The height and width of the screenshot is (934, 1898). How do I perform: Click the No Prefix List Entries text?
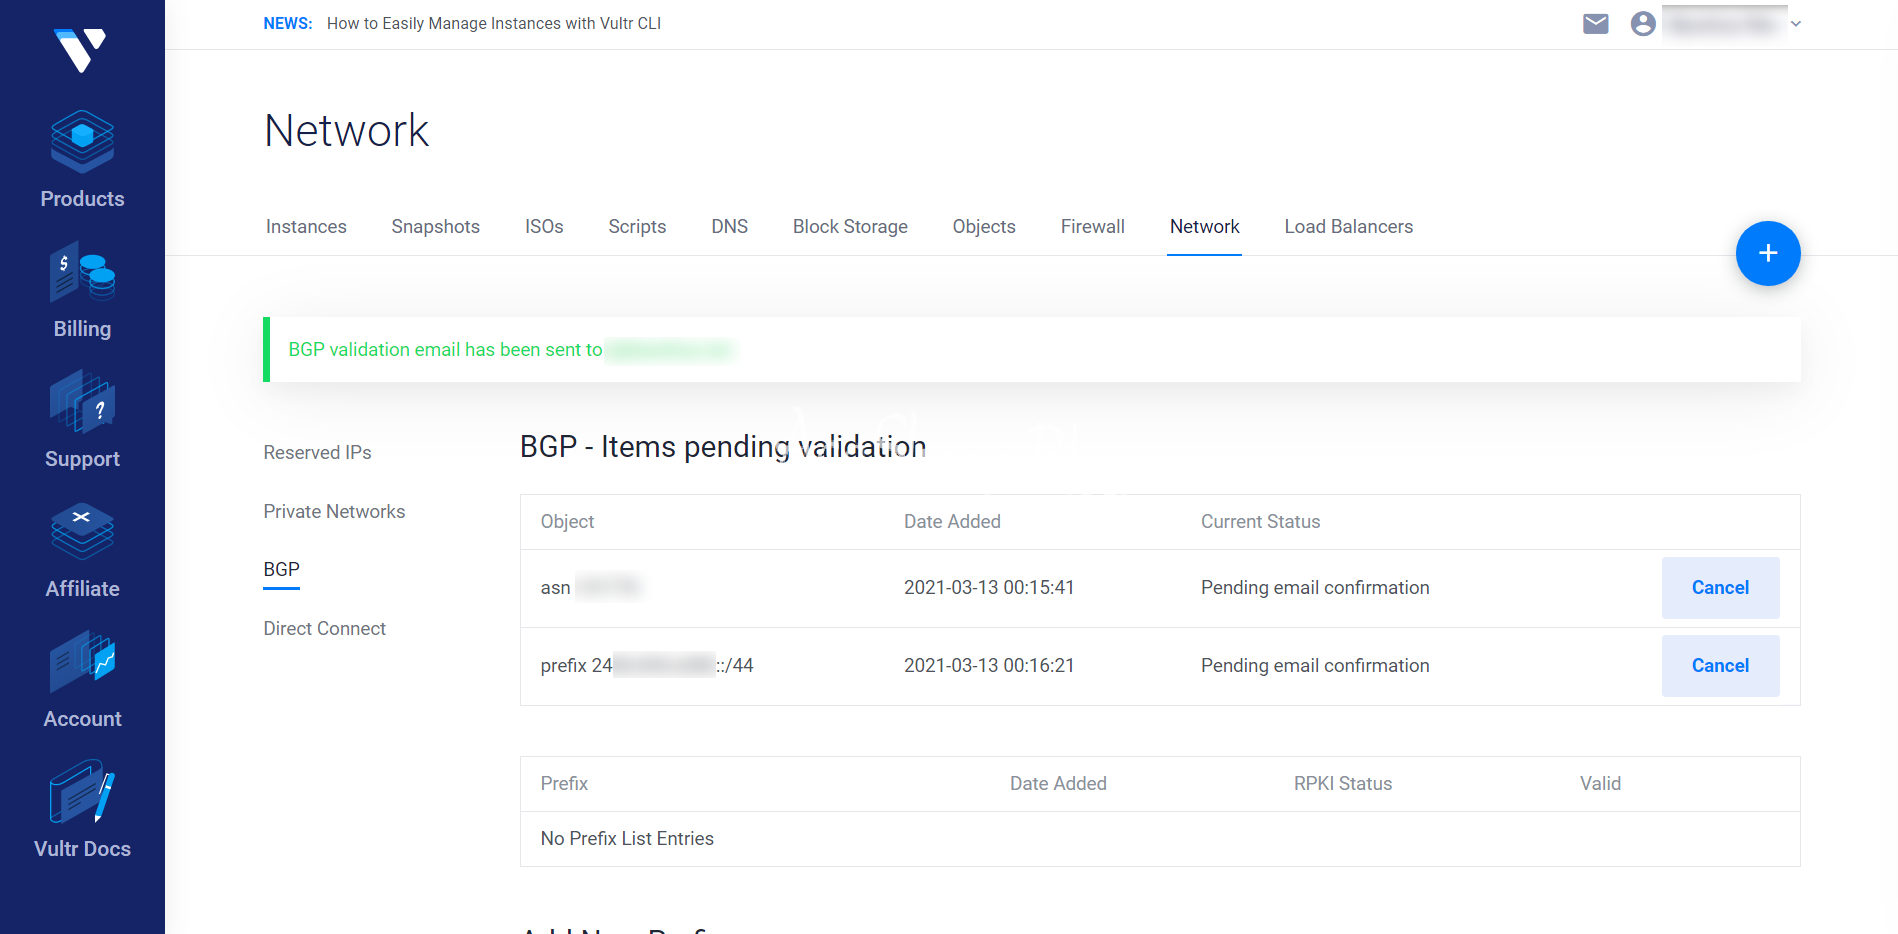pyautogui.click(x=627, y=839)
